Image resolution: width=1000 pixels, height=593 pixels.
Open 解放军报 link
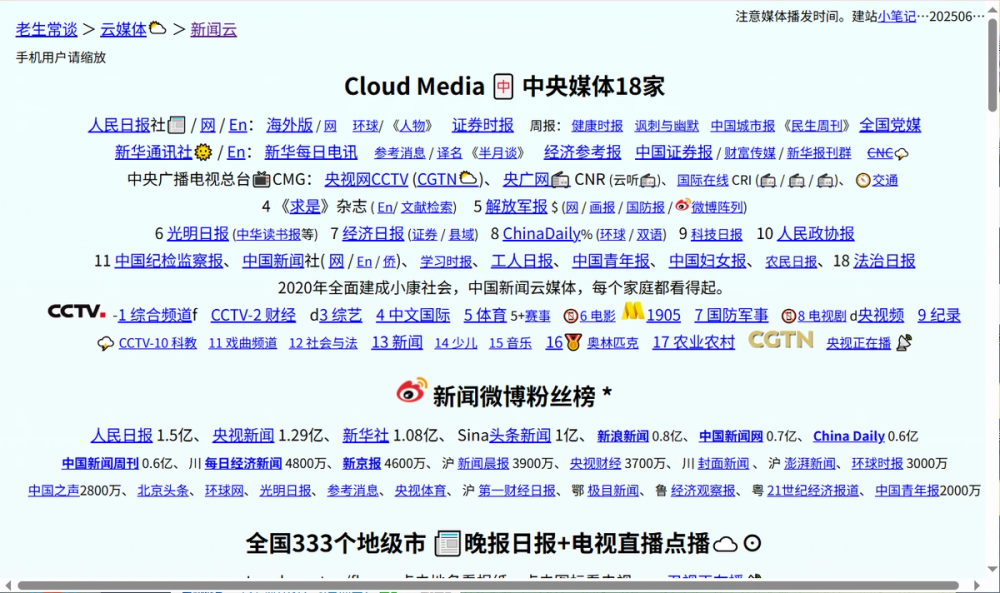point(516,207)
